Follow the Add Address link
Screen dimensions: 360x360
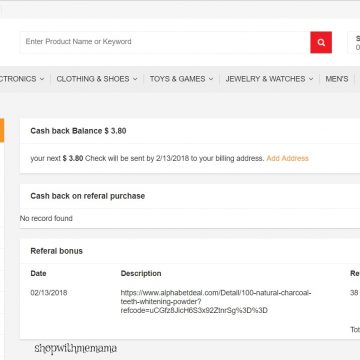coord(287,158)
